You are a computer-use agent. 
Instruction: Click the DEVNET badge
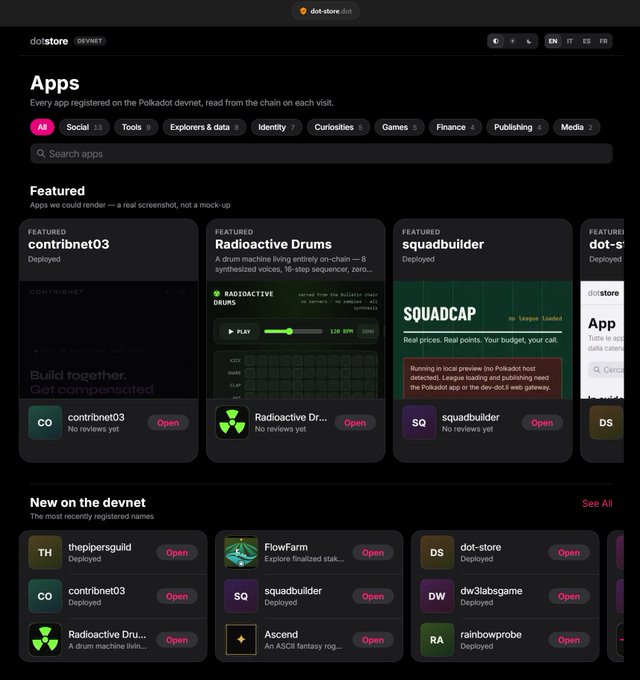point(90,41)
